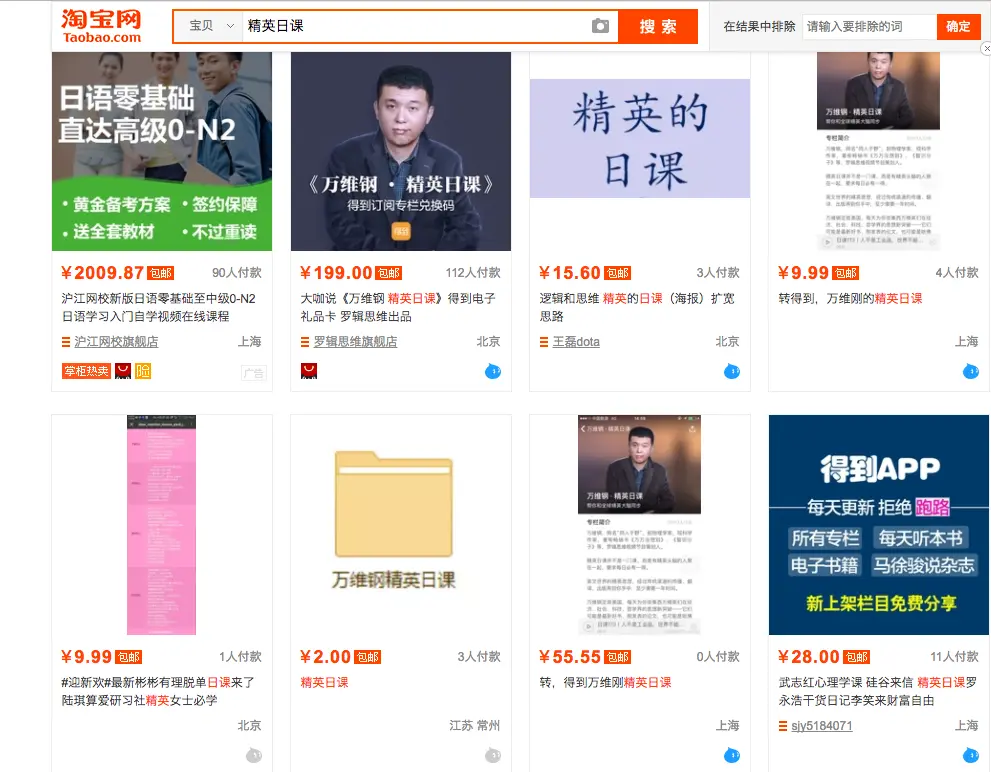Visit the 罗辑思维旗舰店 shop
Viewport: 991px width, 772px height.
coord(355,342)
